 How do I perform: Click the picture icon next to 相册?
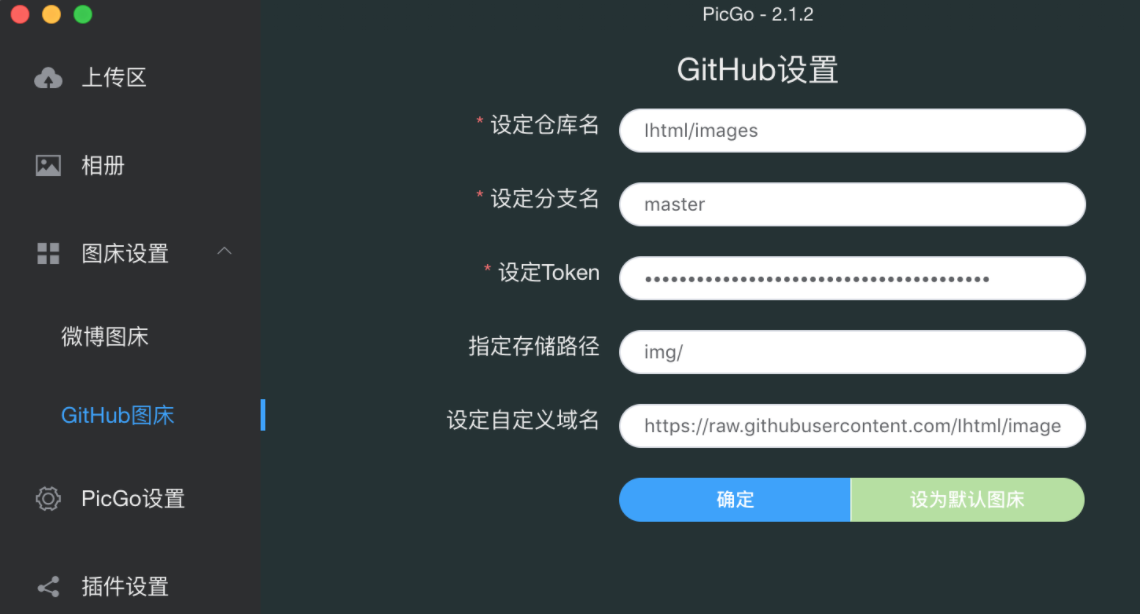48,166
